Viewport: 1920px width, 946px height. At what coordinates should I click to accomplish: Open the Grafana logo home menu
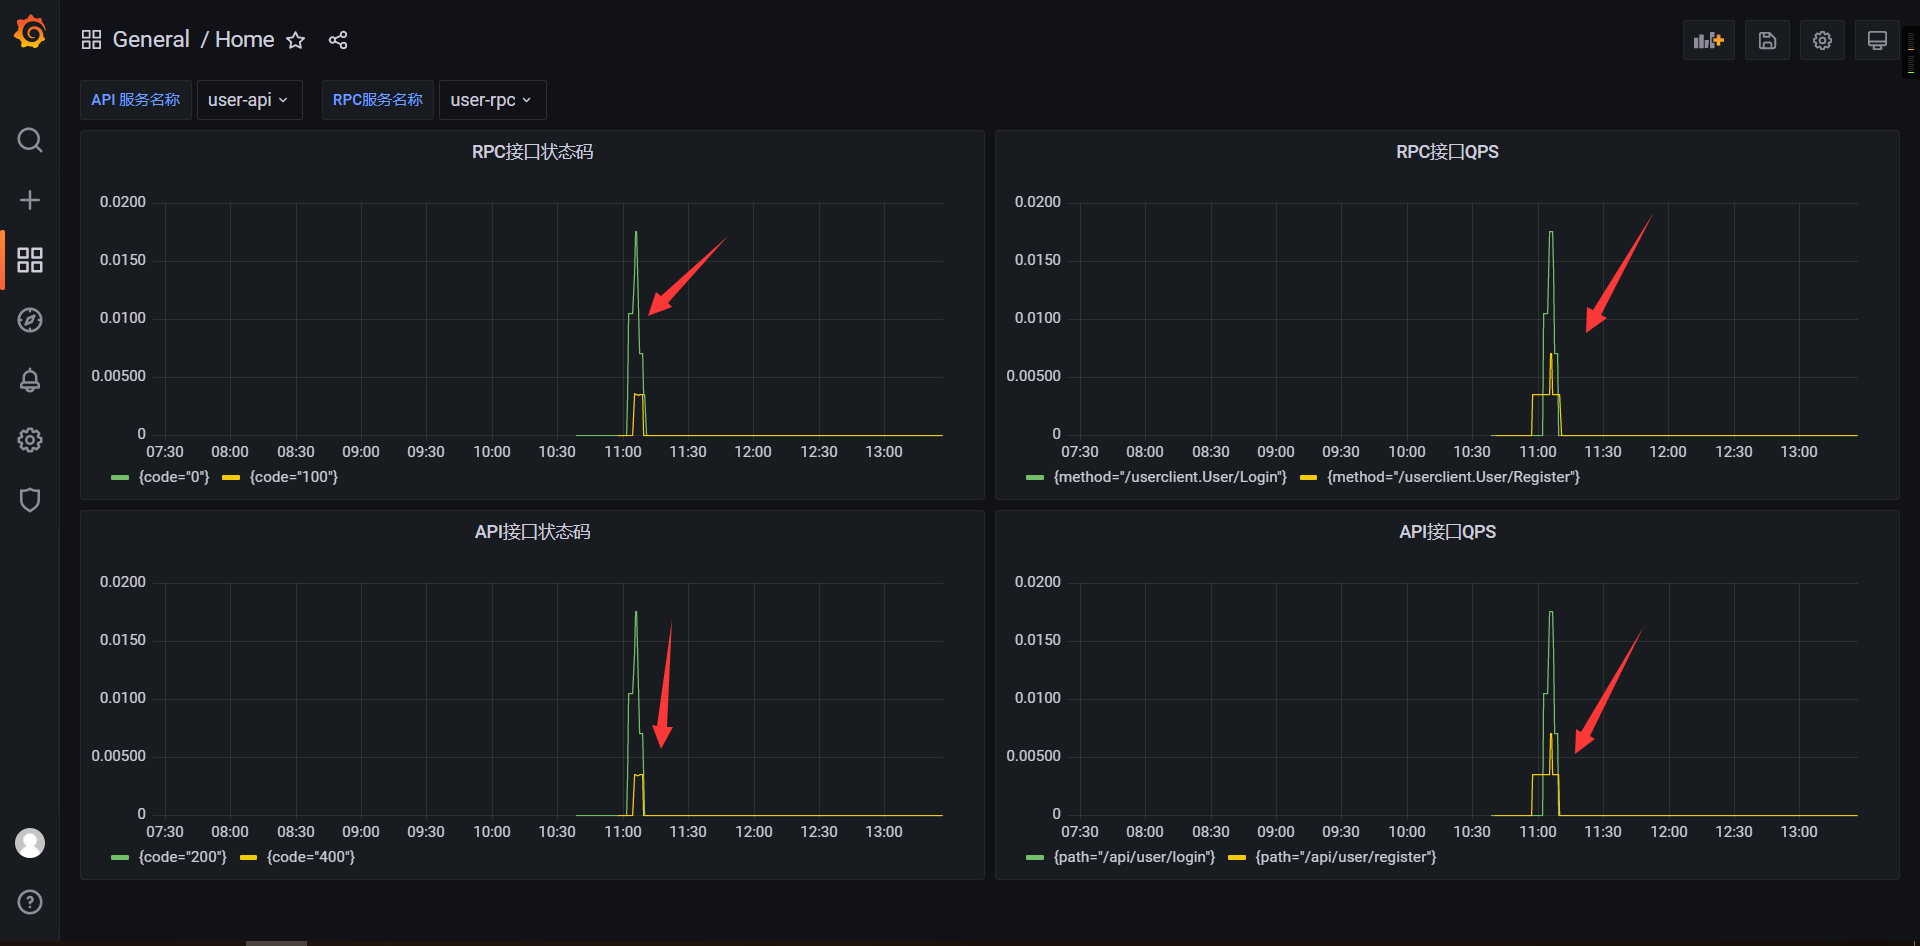pos(30,32)
